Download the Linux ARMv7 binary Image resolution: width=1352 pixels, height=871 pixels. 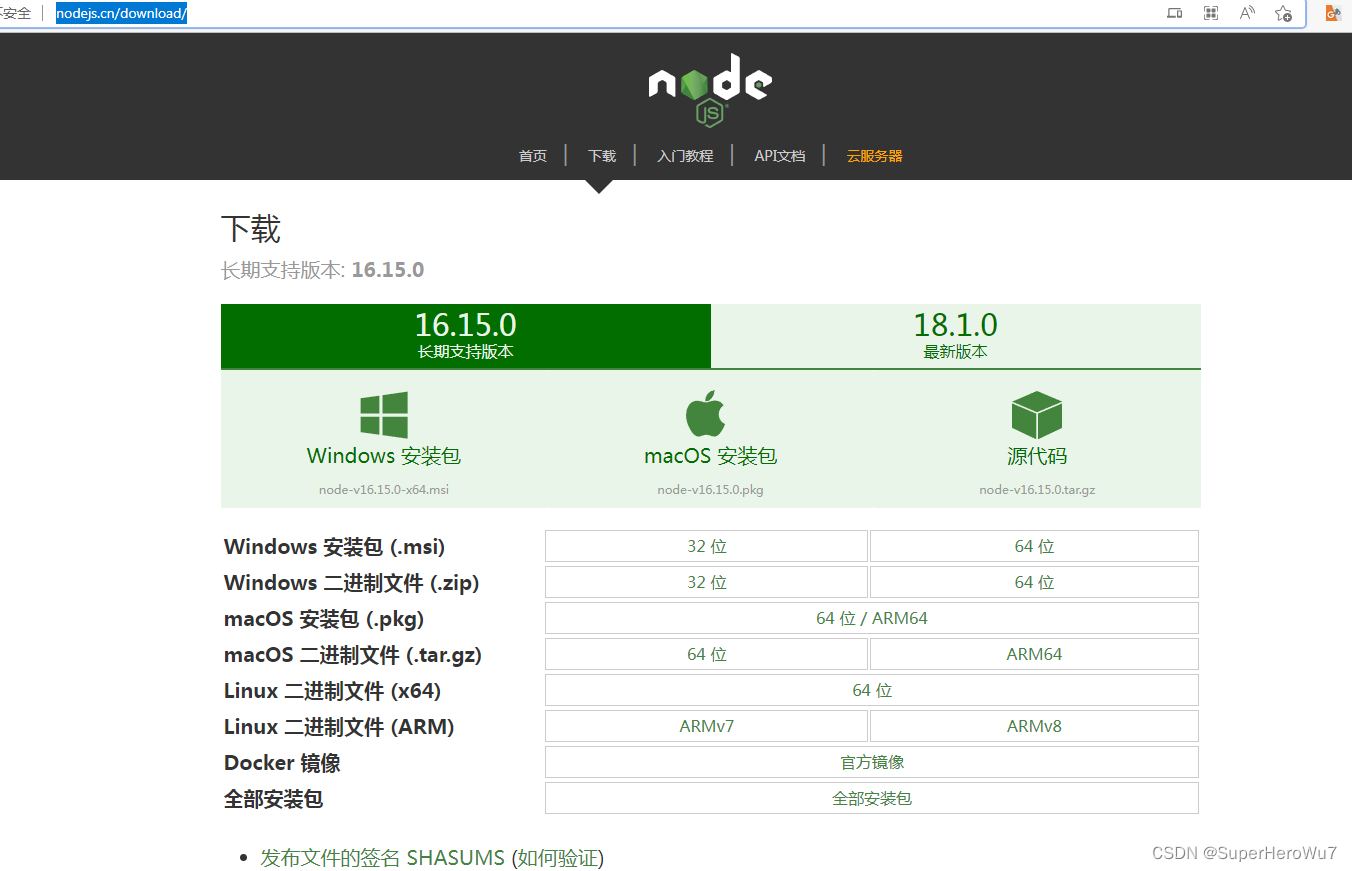tap(706, 726)
